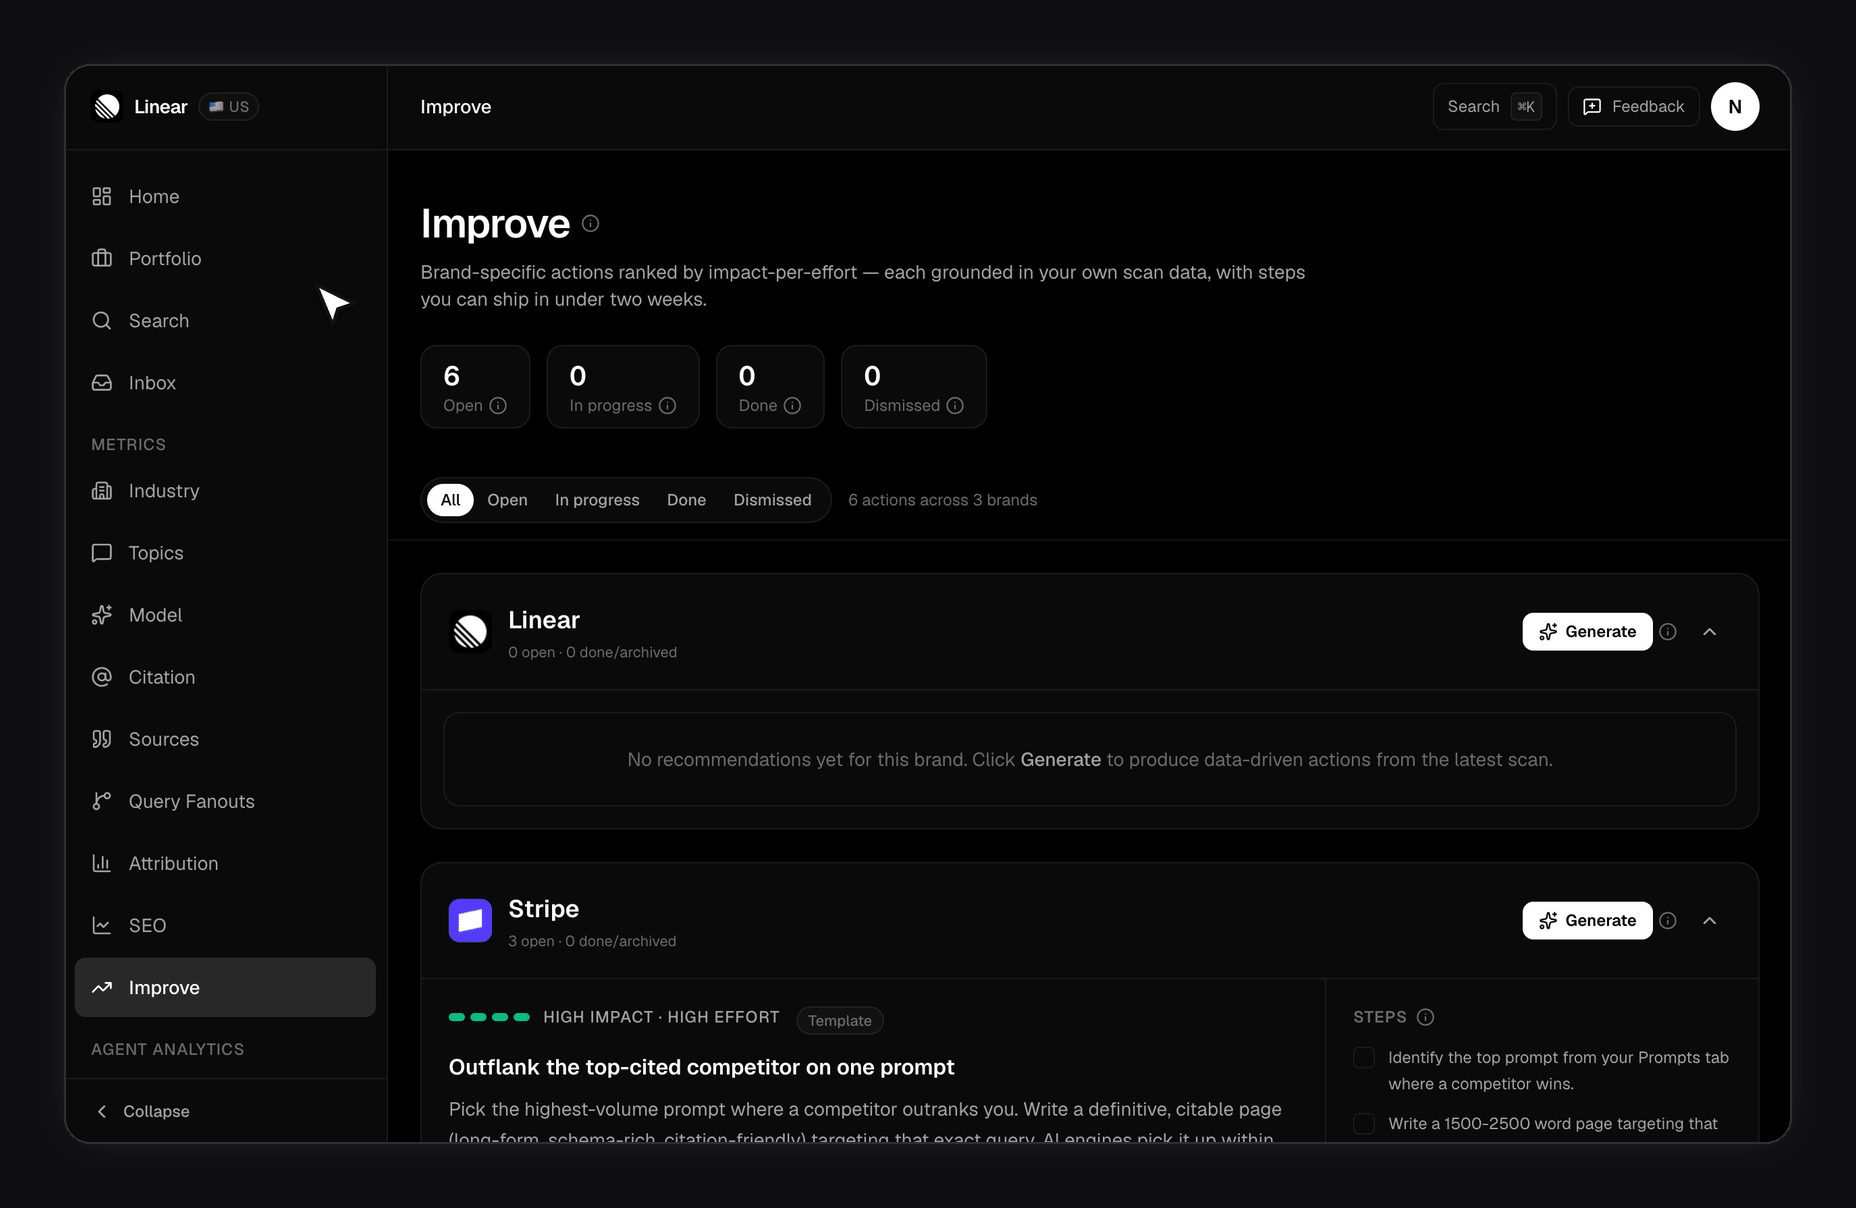
Task: Generate recommendations for Linear brand
Action: pos(1587,632)
